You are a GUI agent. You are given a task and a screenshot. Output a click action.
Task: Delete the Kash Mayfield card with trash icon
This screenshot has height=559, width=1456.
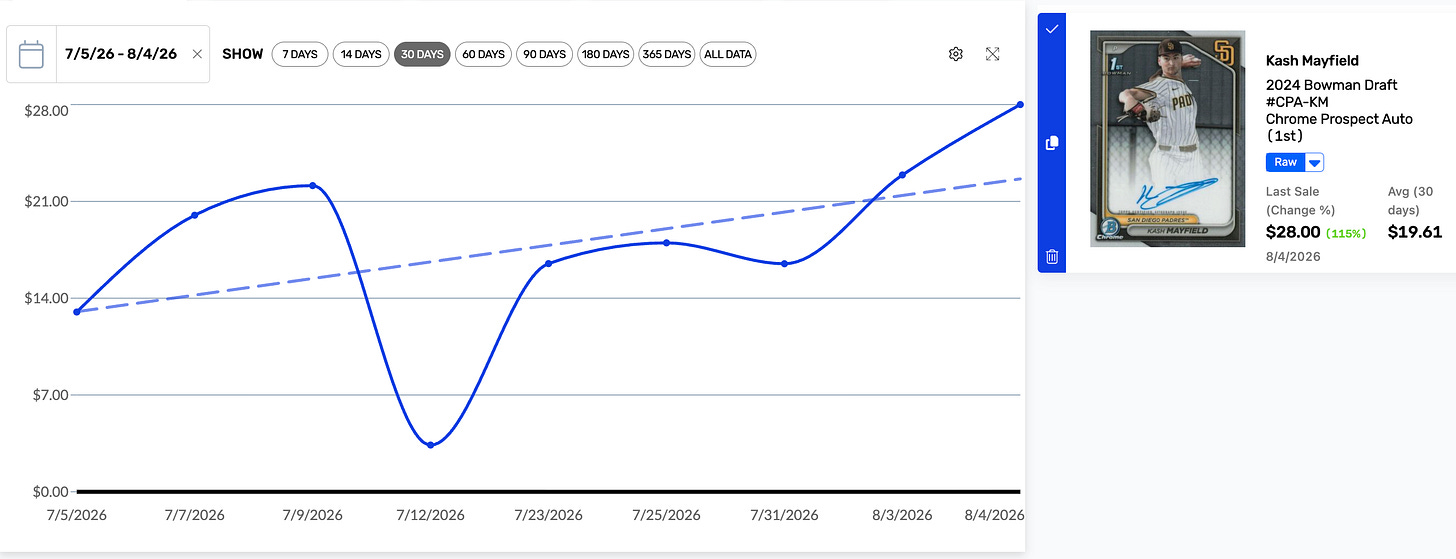pyautogui.click(x=1052, y=257)
